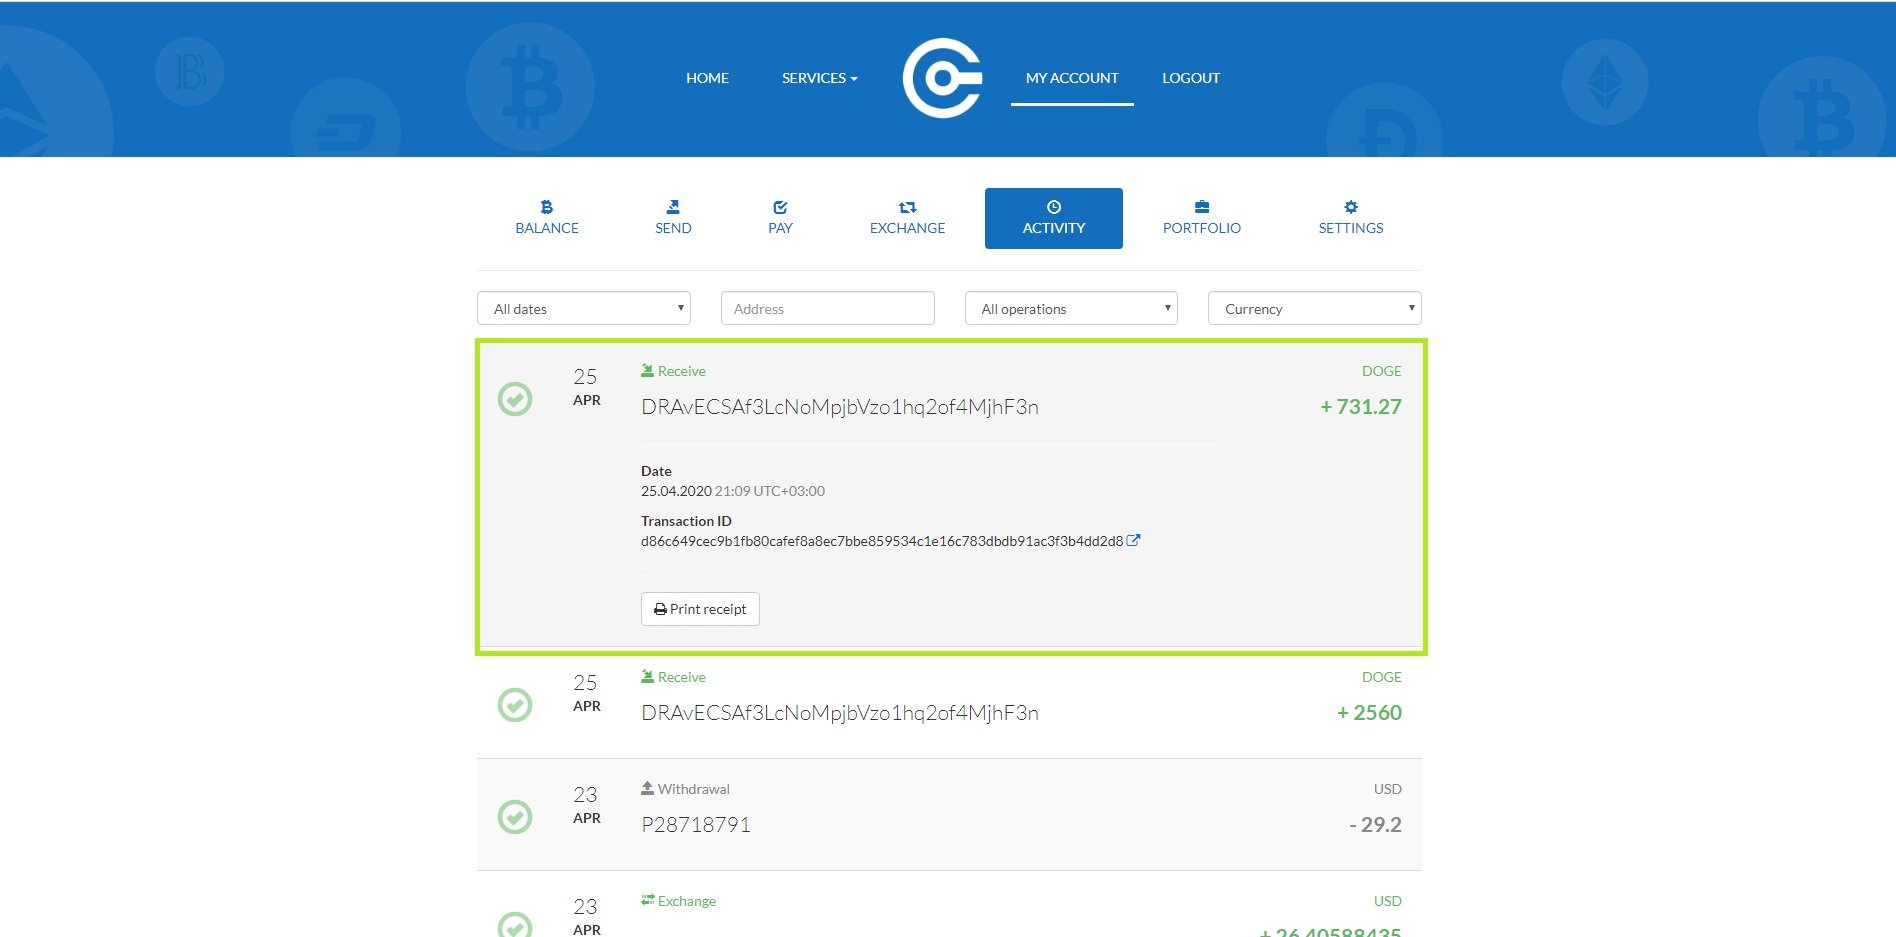Click the Pay checkmark icon

[780, 207]
